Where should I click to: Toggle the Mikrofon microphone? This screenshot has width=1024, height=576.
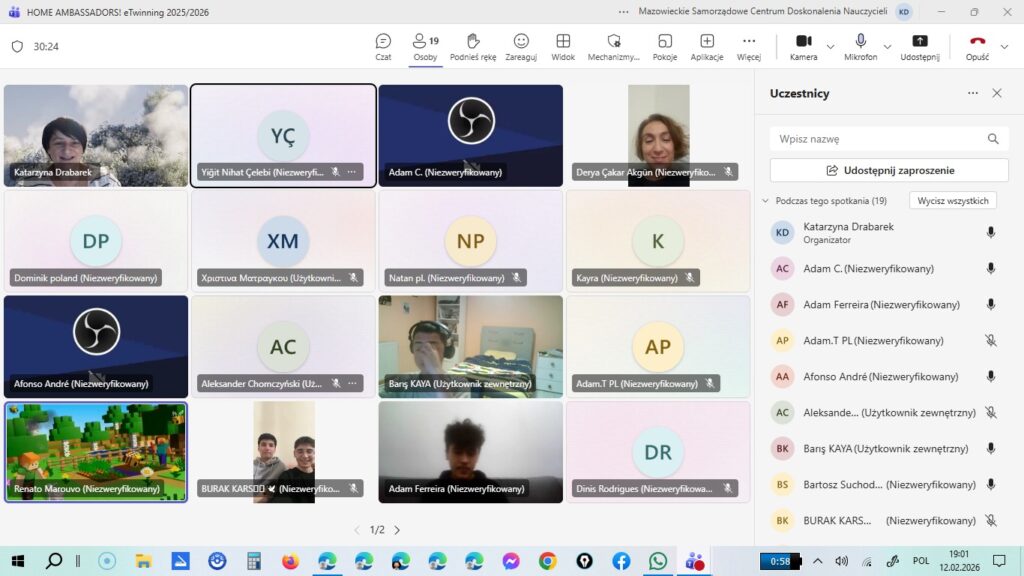click(x=860, y=47)
